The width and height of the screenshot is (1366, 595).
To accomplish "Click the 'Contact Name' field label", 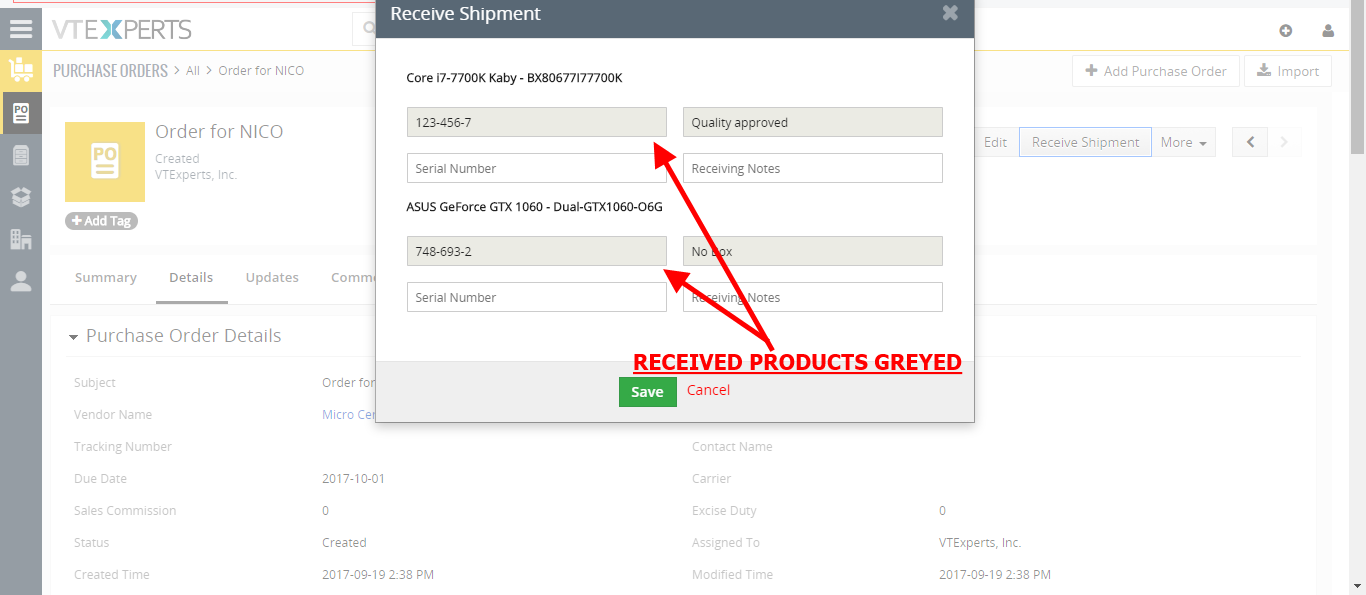I will point(732,446).
